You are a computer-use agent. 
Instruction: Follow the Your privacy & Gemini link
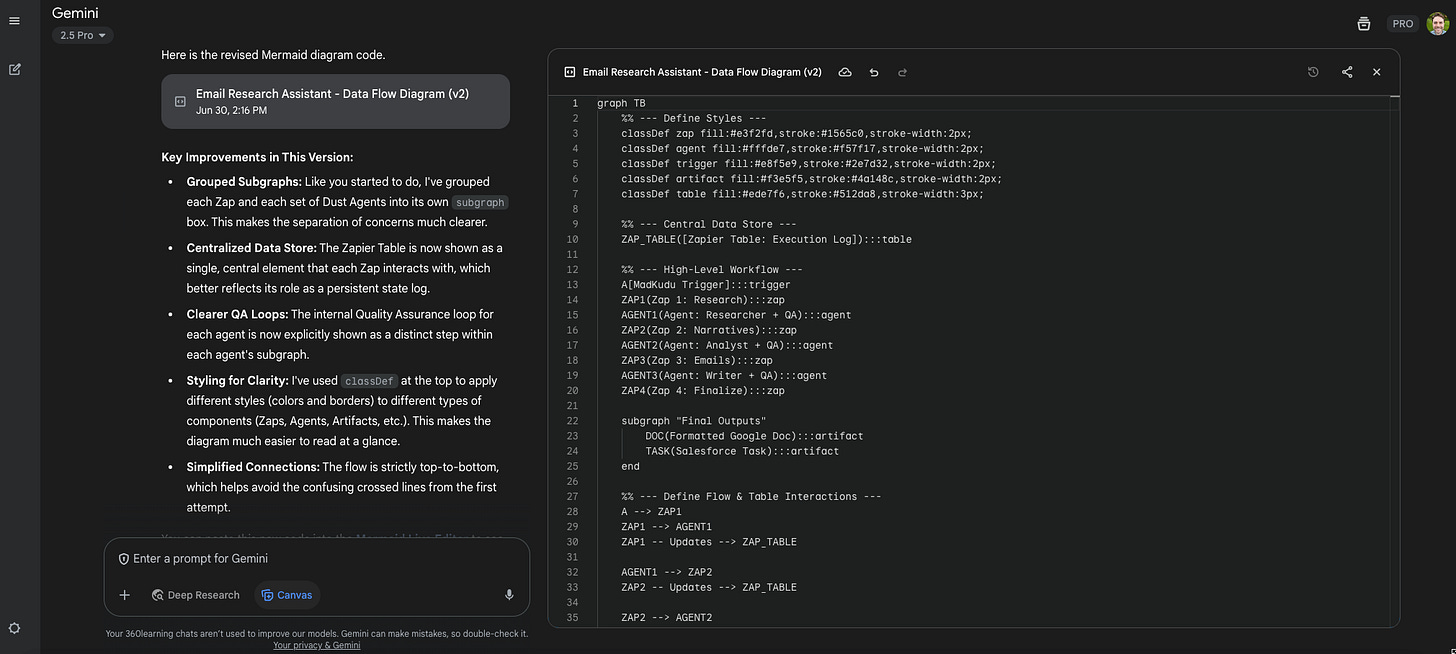pyautogui.click(x=316, y=646)
